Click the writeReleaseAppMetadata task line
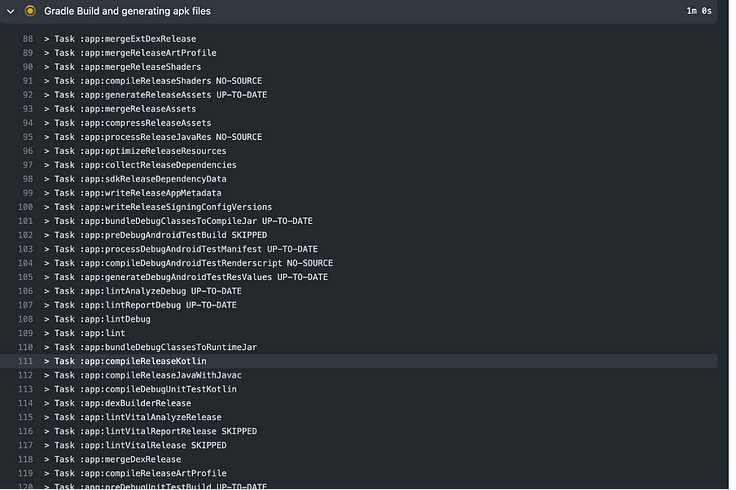The height and width of the screenshot is (490, 736). click(133, 193)
